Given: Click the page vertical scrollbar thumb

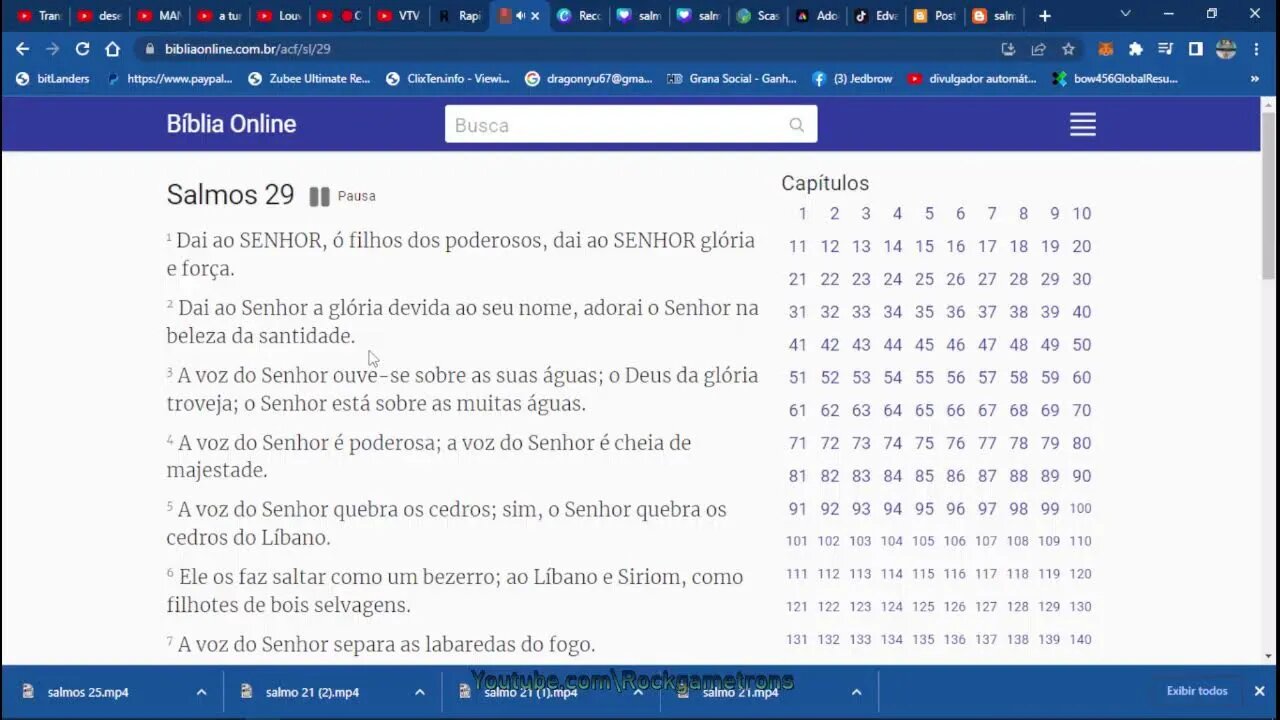Looking at the screenshot, I should point(1269,195).
